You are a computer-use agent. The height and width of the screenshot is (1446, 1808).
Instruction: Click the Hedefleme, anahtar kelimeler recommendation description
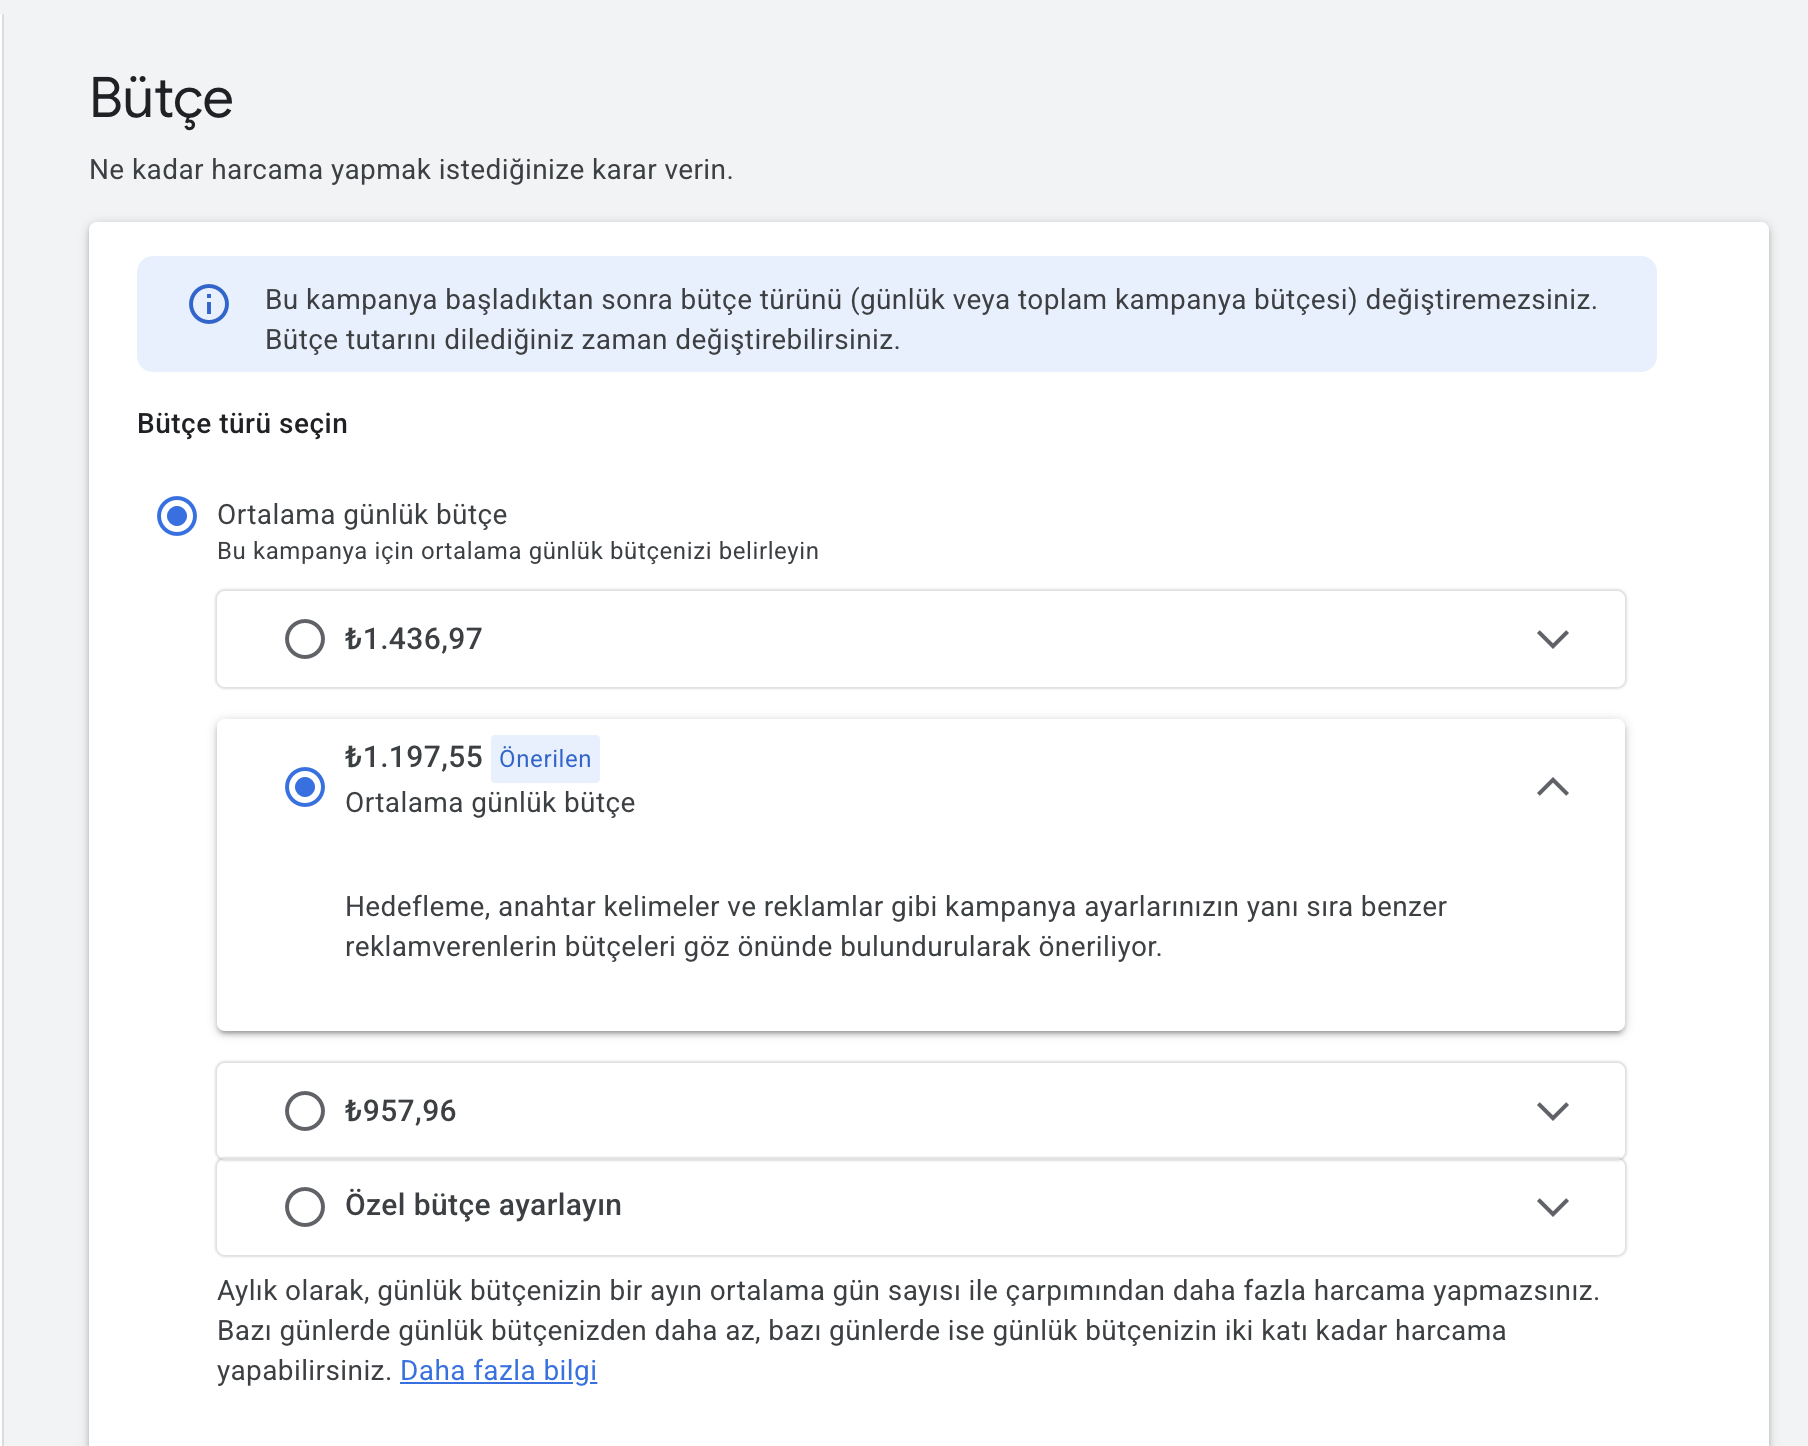point(896,927)
